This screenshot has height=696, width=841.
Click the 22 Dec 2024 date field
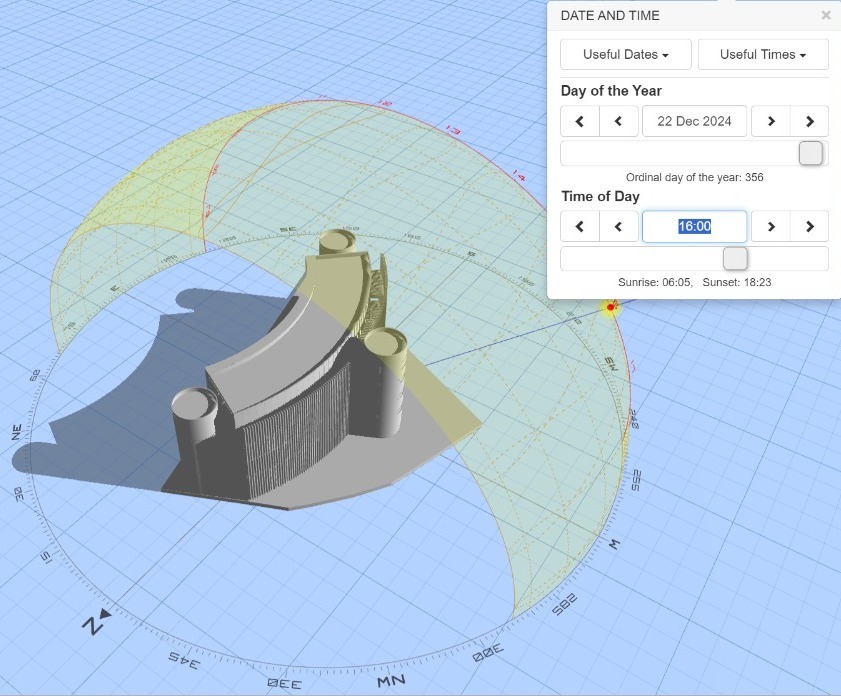[695, 121]
